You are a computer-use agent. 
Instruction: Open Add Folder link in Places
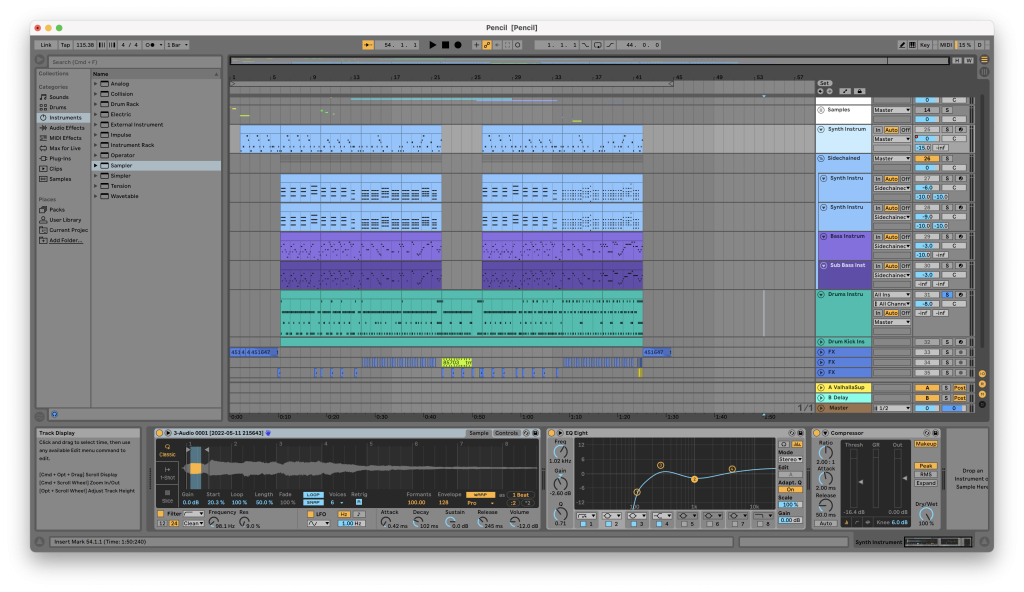pyautogui.click(x=65, y=240)
